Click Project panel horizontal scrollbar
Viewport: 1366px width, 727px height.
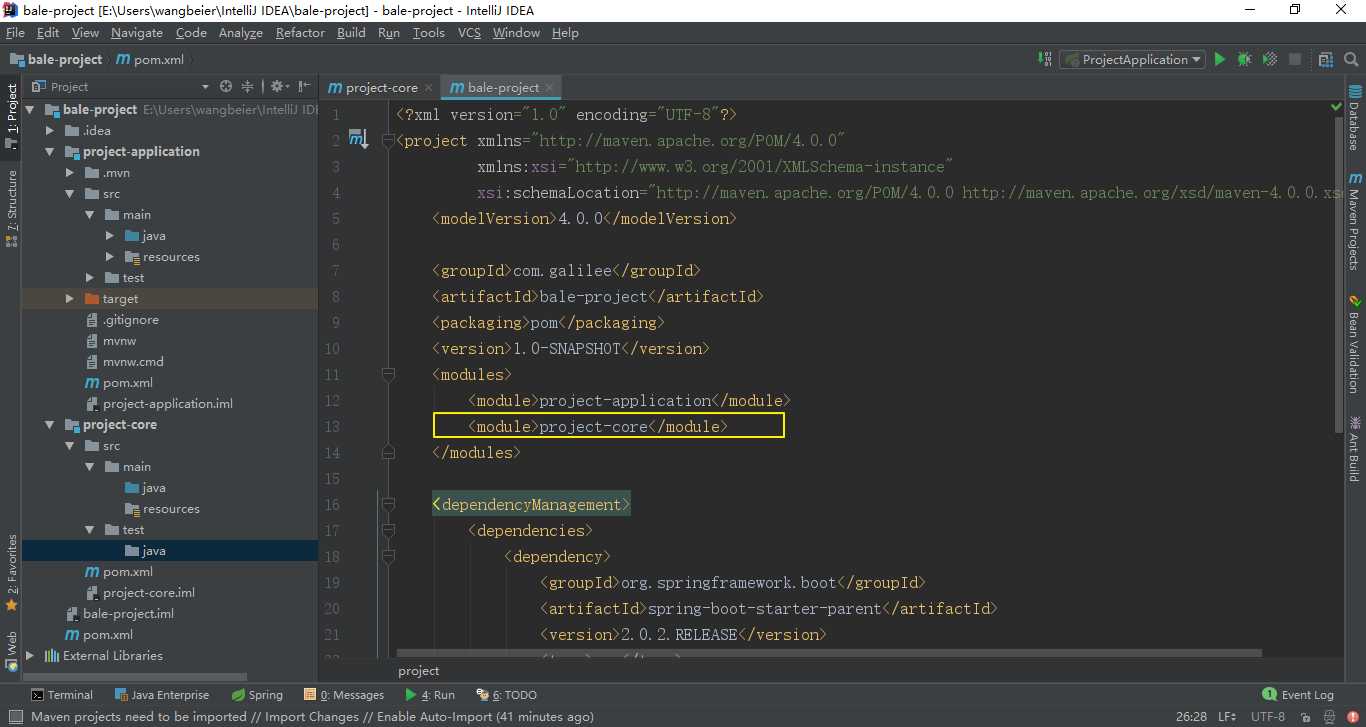(135, 677)
